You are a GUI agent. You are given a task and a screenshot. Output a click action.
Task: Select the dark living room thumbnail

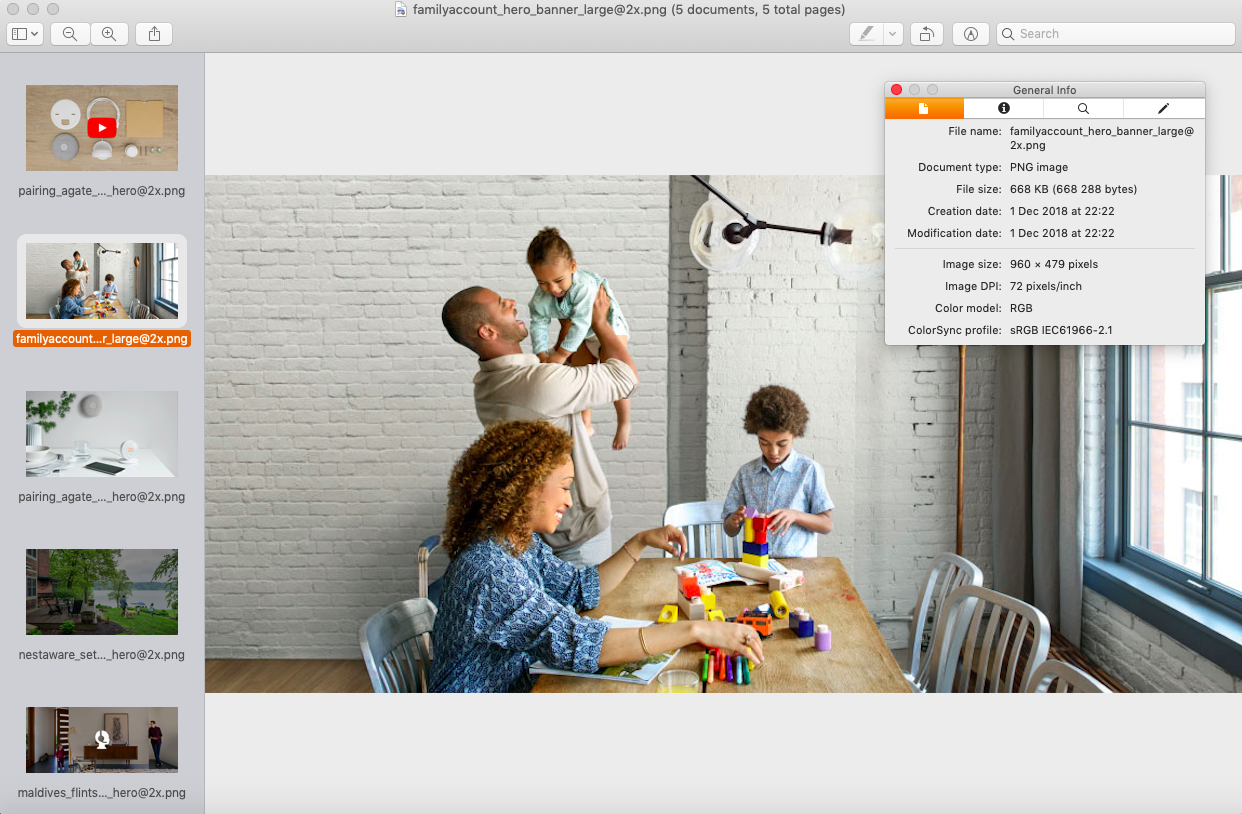102,740
